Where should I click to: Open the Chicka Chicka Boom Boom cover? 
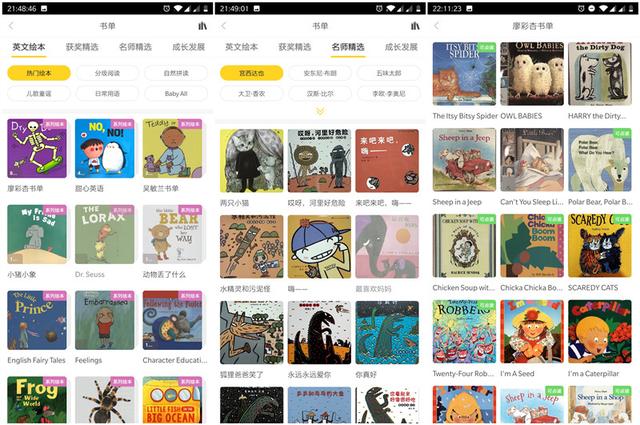532,245
